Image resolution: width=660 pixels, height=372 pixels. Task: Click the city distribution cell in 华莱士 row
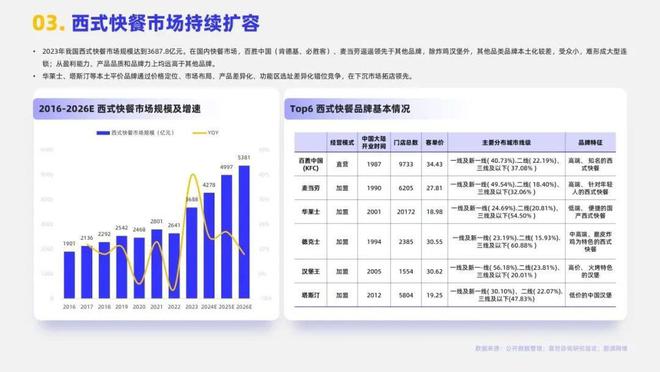pos(506,212)
